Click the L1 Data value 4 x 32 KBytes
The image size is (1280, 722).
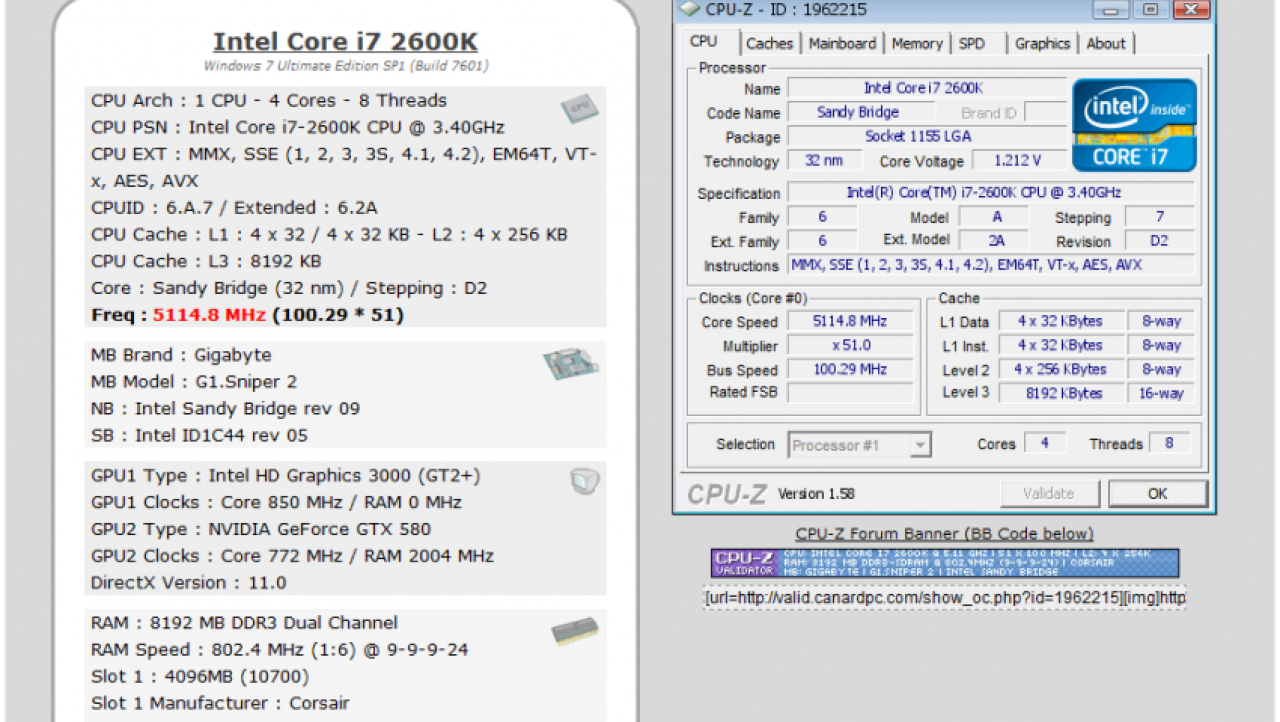(1060, 322)
